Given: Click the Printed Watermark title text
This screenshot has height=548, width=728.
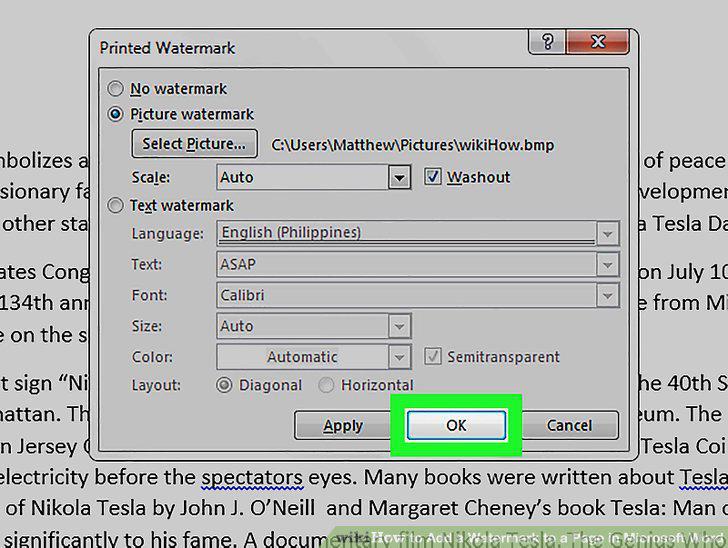Looking at the screenshot, I should coord(167,48).
